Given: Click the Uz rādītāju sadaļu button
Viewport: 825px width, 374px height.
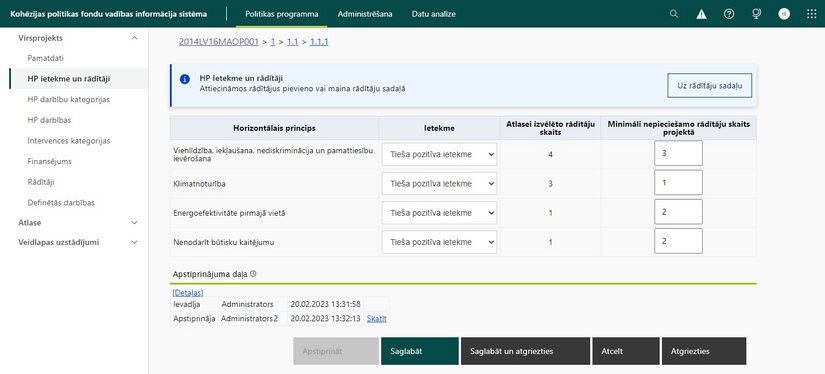Looking at the screenshot, I should (709, 86).
